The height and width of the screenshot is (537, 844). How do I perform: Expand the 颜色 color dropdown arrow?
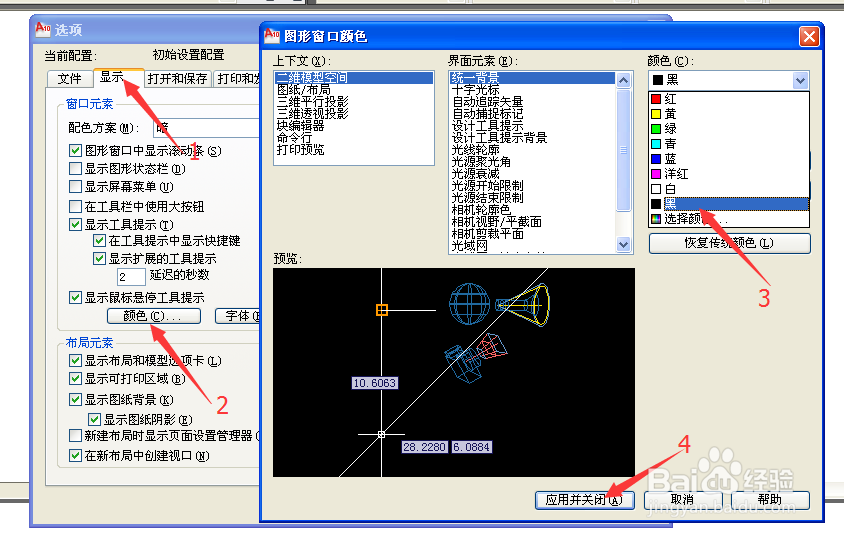pos(800,81)
